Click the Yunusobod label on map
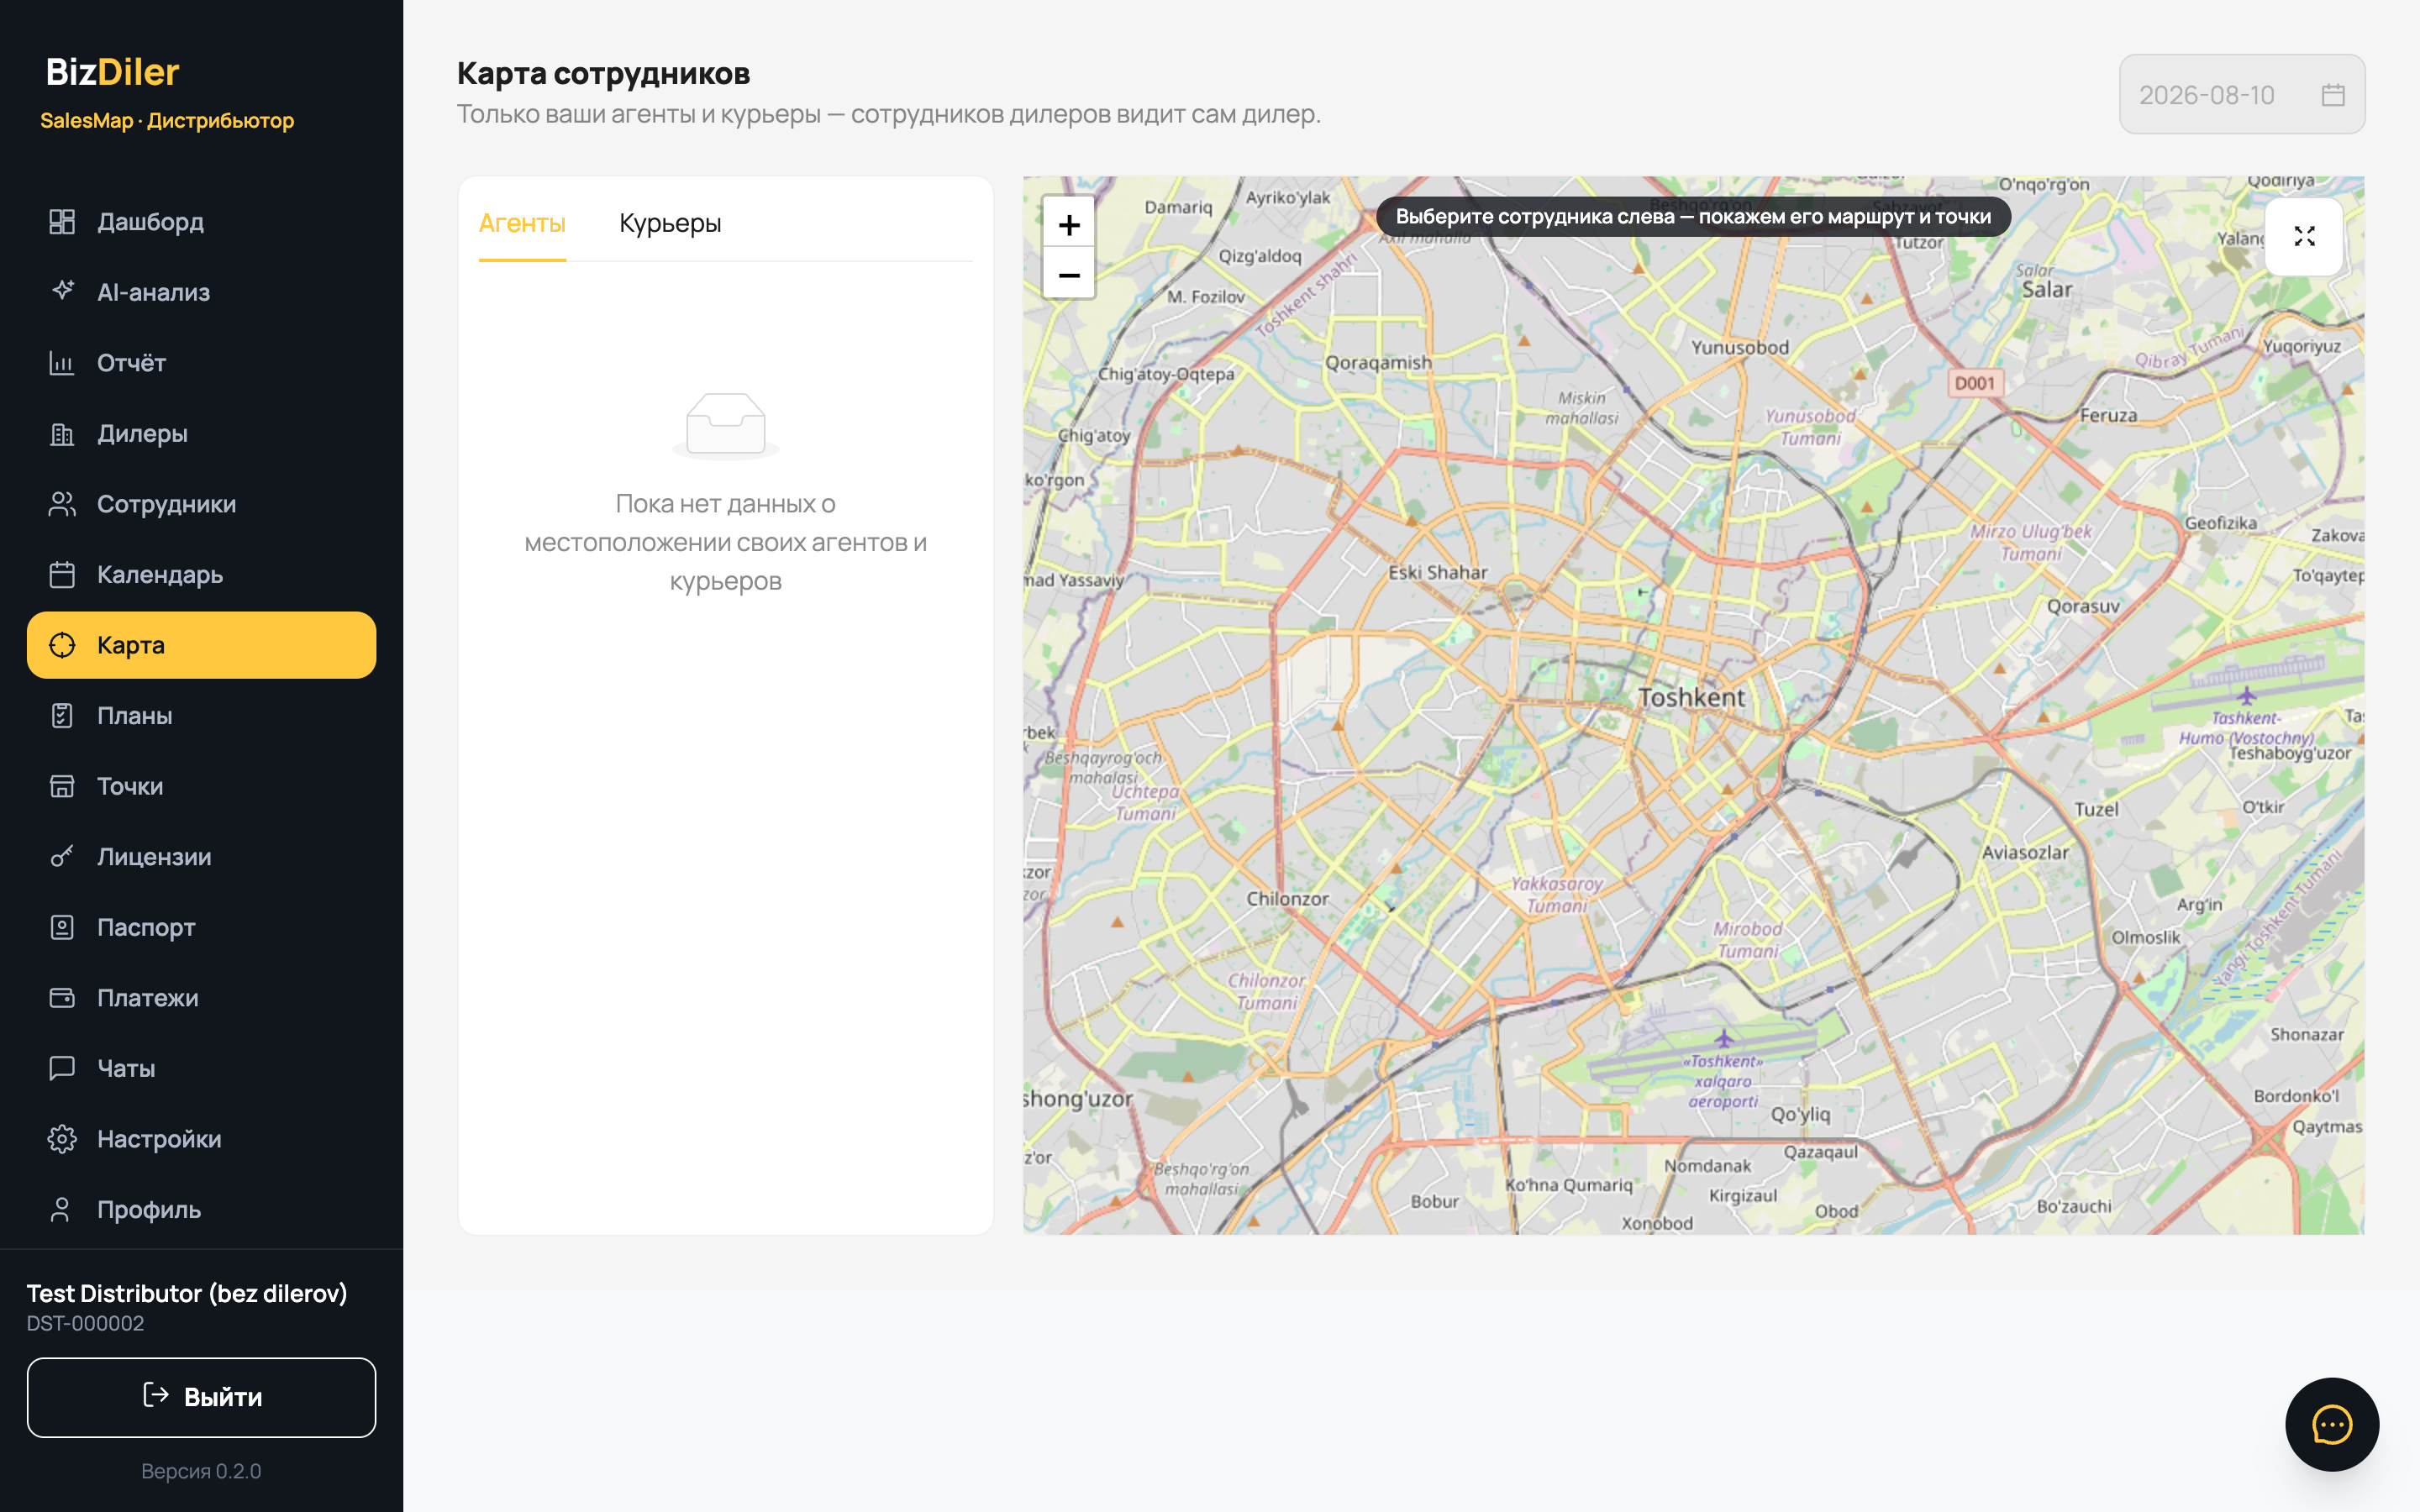 tap(1740, 347)
